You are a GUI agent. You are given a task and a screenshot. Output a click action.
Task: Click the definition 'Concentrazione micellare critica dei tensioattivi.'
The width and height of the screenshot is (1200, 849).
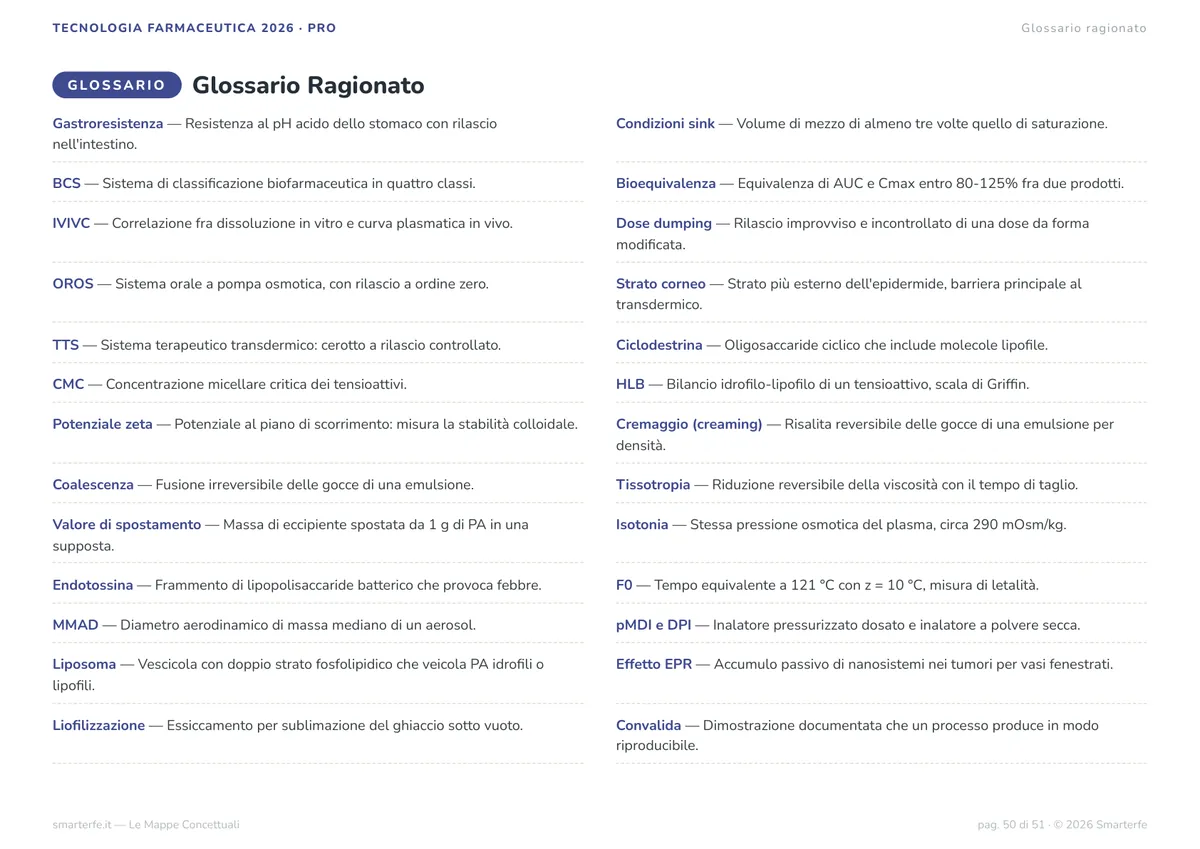(x=256, y=384)
